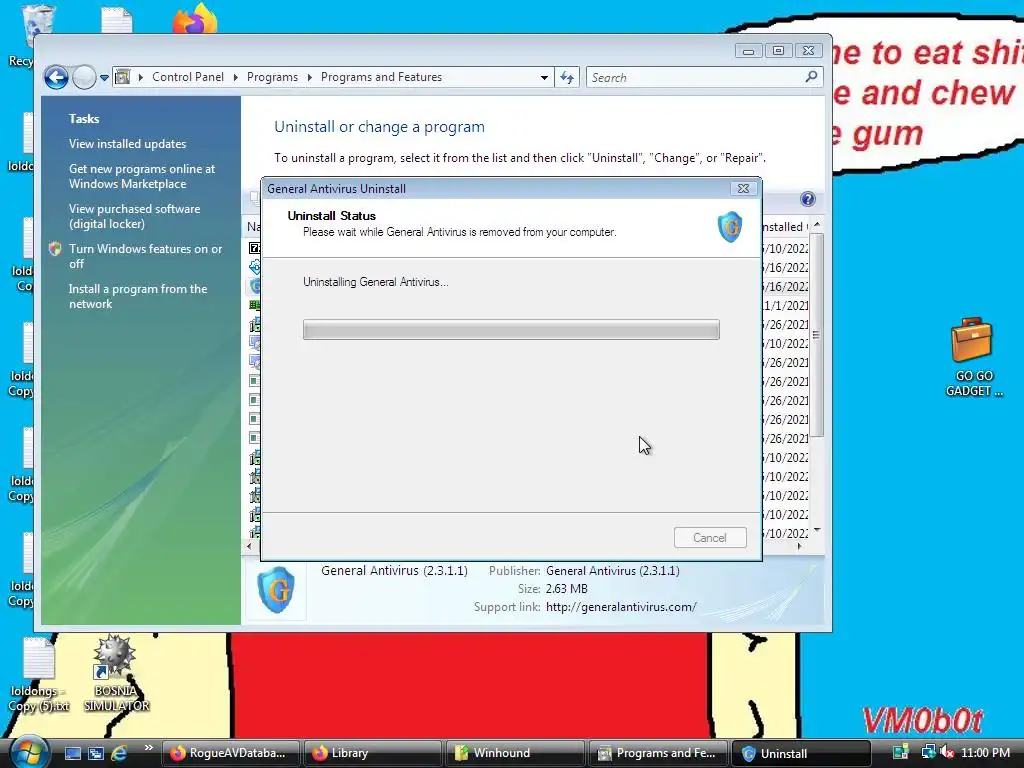Click Show Desktop quick launch icon
Viewport: 1024px width, 768px height.
pyautogui.click(x=72, y=753)
